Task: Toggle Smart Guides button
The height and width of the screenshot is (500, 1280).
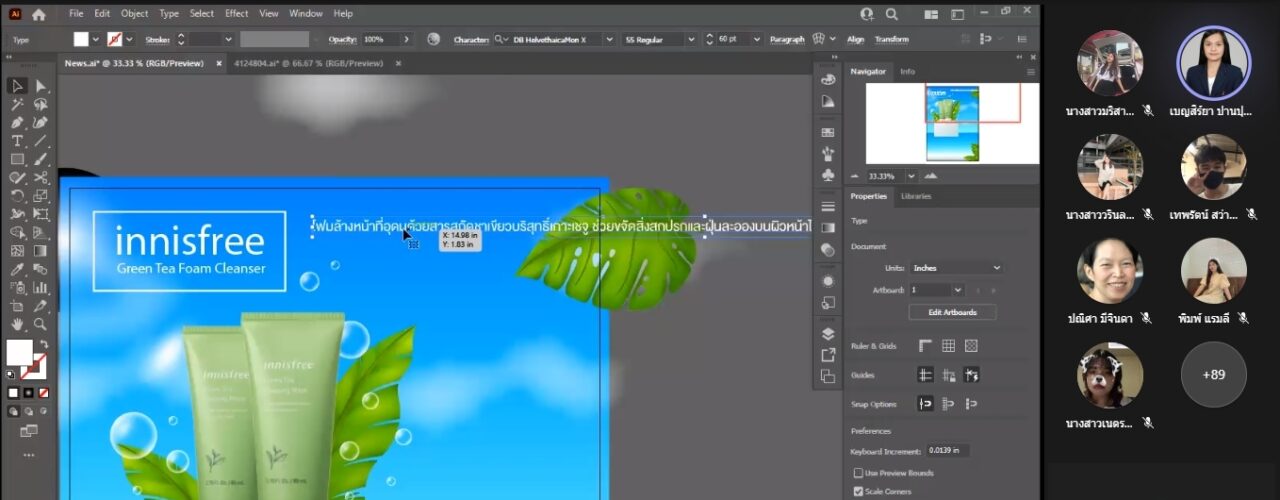Action: pos(971,375)
